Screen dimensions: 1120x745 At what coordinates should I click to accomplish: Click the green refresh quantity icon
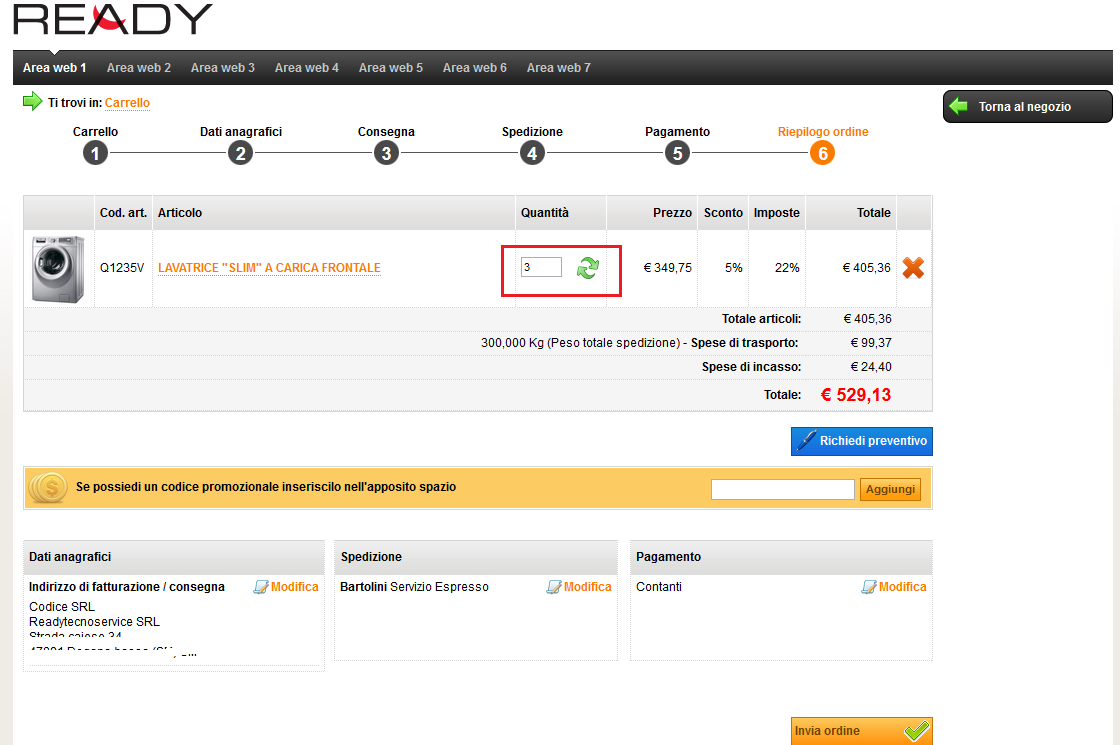(x=588, y=268)
